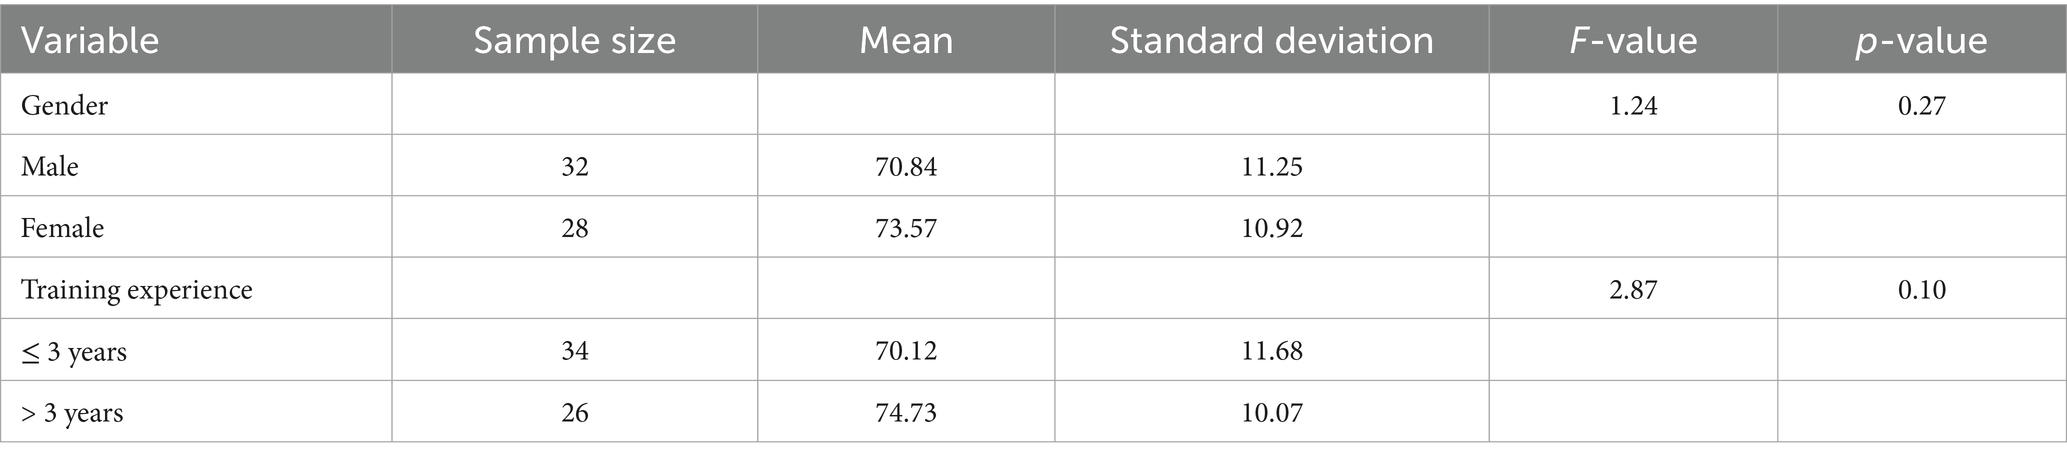Click the Gender row label
This screenshot has height=460, width=2067.
click(x=64, y=105)
